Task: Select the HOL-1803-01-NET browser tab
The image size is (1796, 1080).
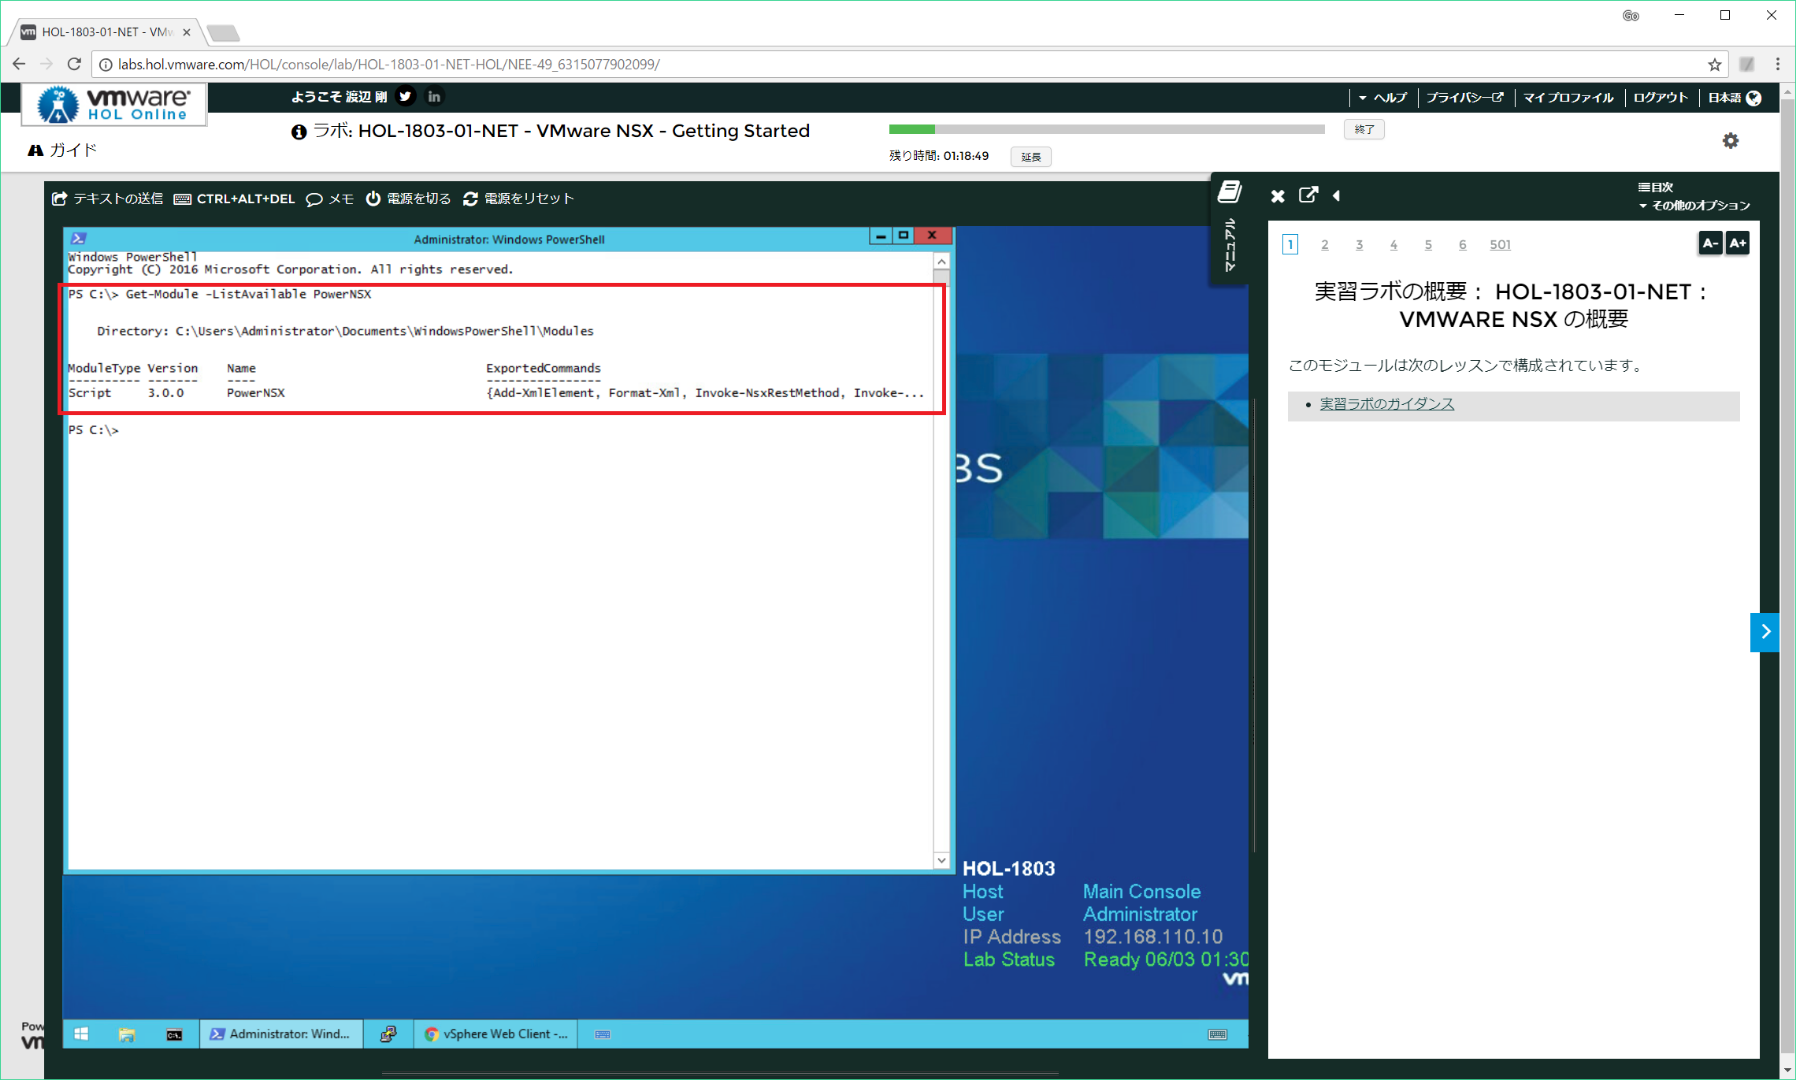Action: coord(105,32)
